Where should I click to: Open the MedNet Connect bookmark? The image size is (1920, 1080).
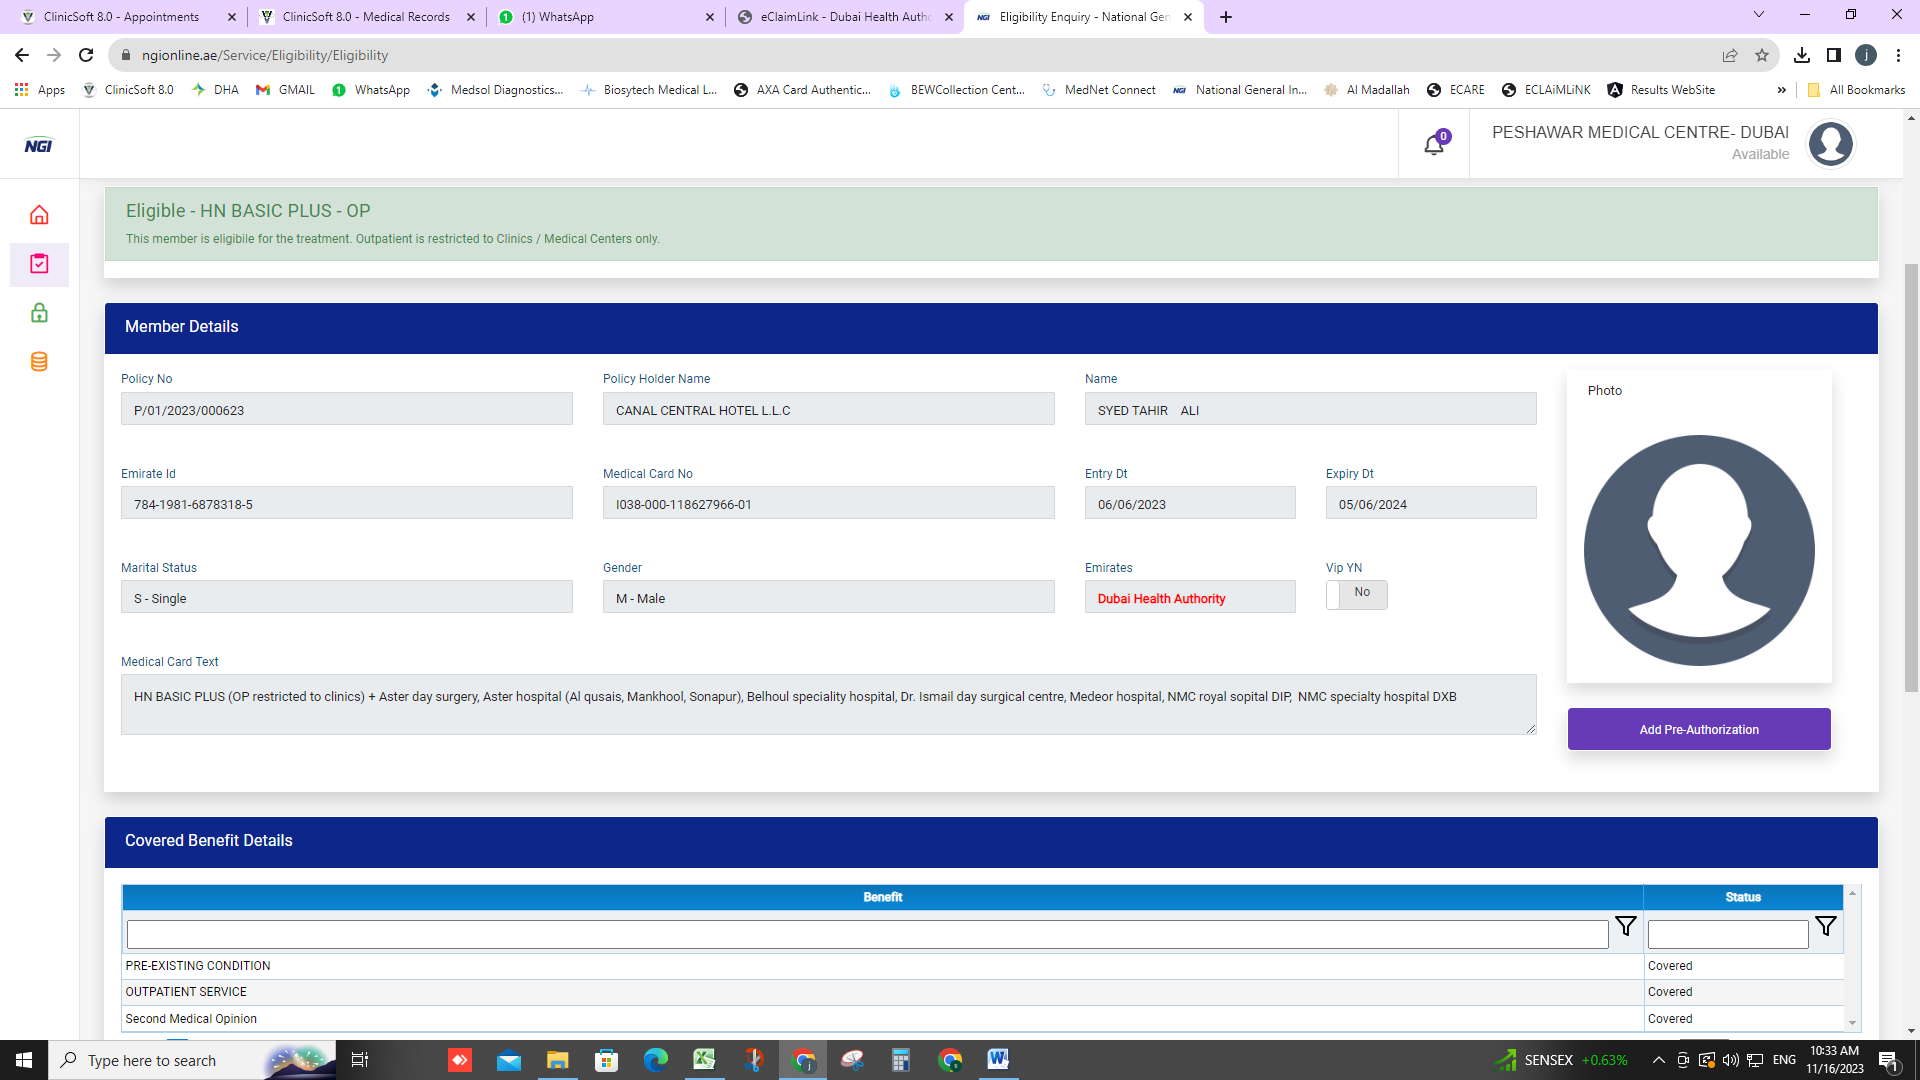[x=1098, y=90]
